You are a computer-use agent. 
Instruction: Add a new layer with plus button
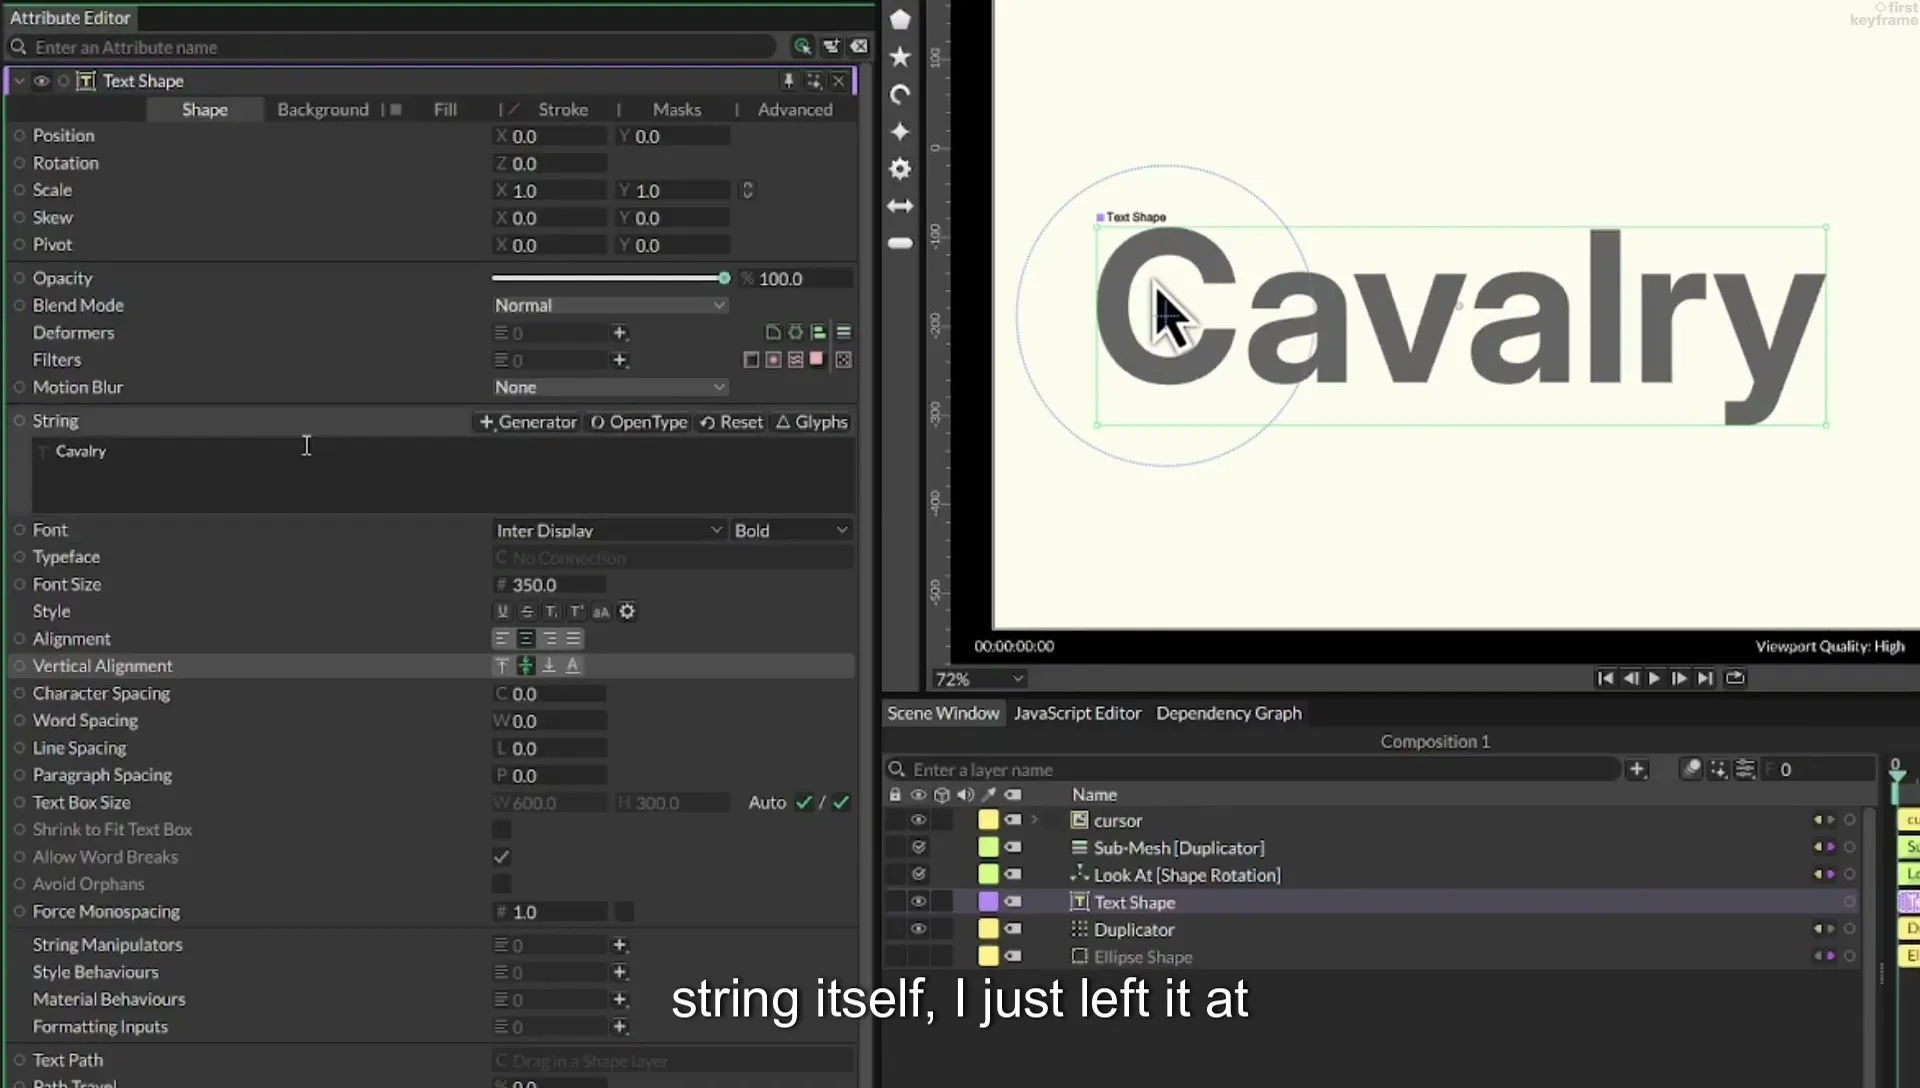1637,769
